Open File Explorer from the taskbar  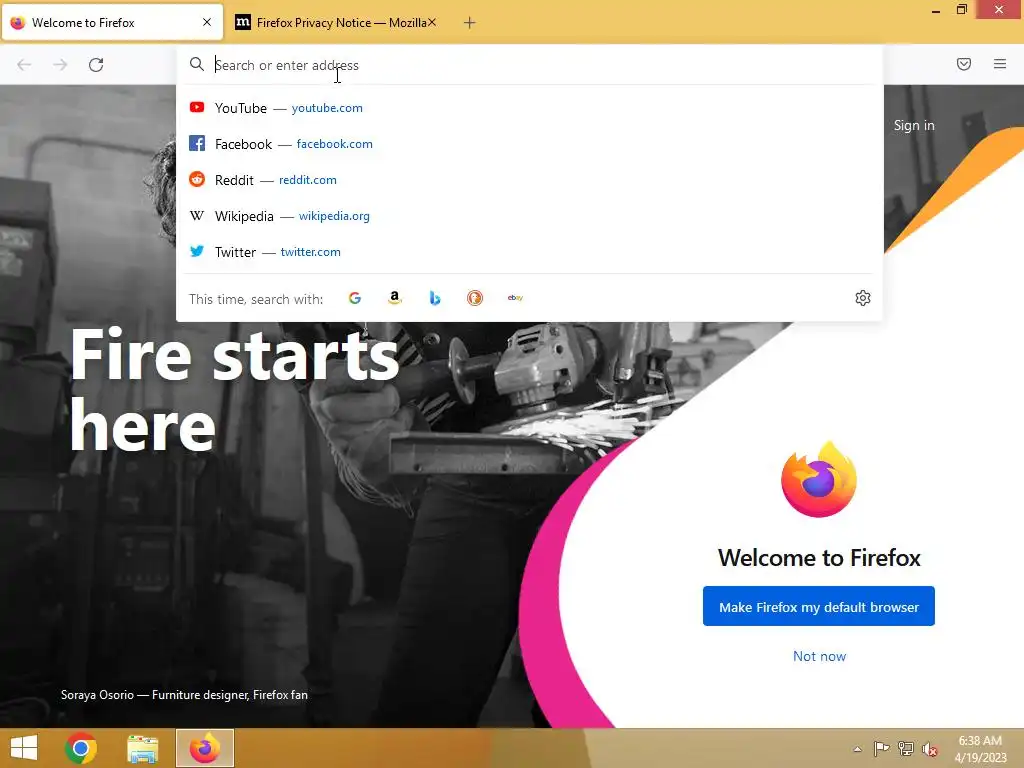(143, 748)
